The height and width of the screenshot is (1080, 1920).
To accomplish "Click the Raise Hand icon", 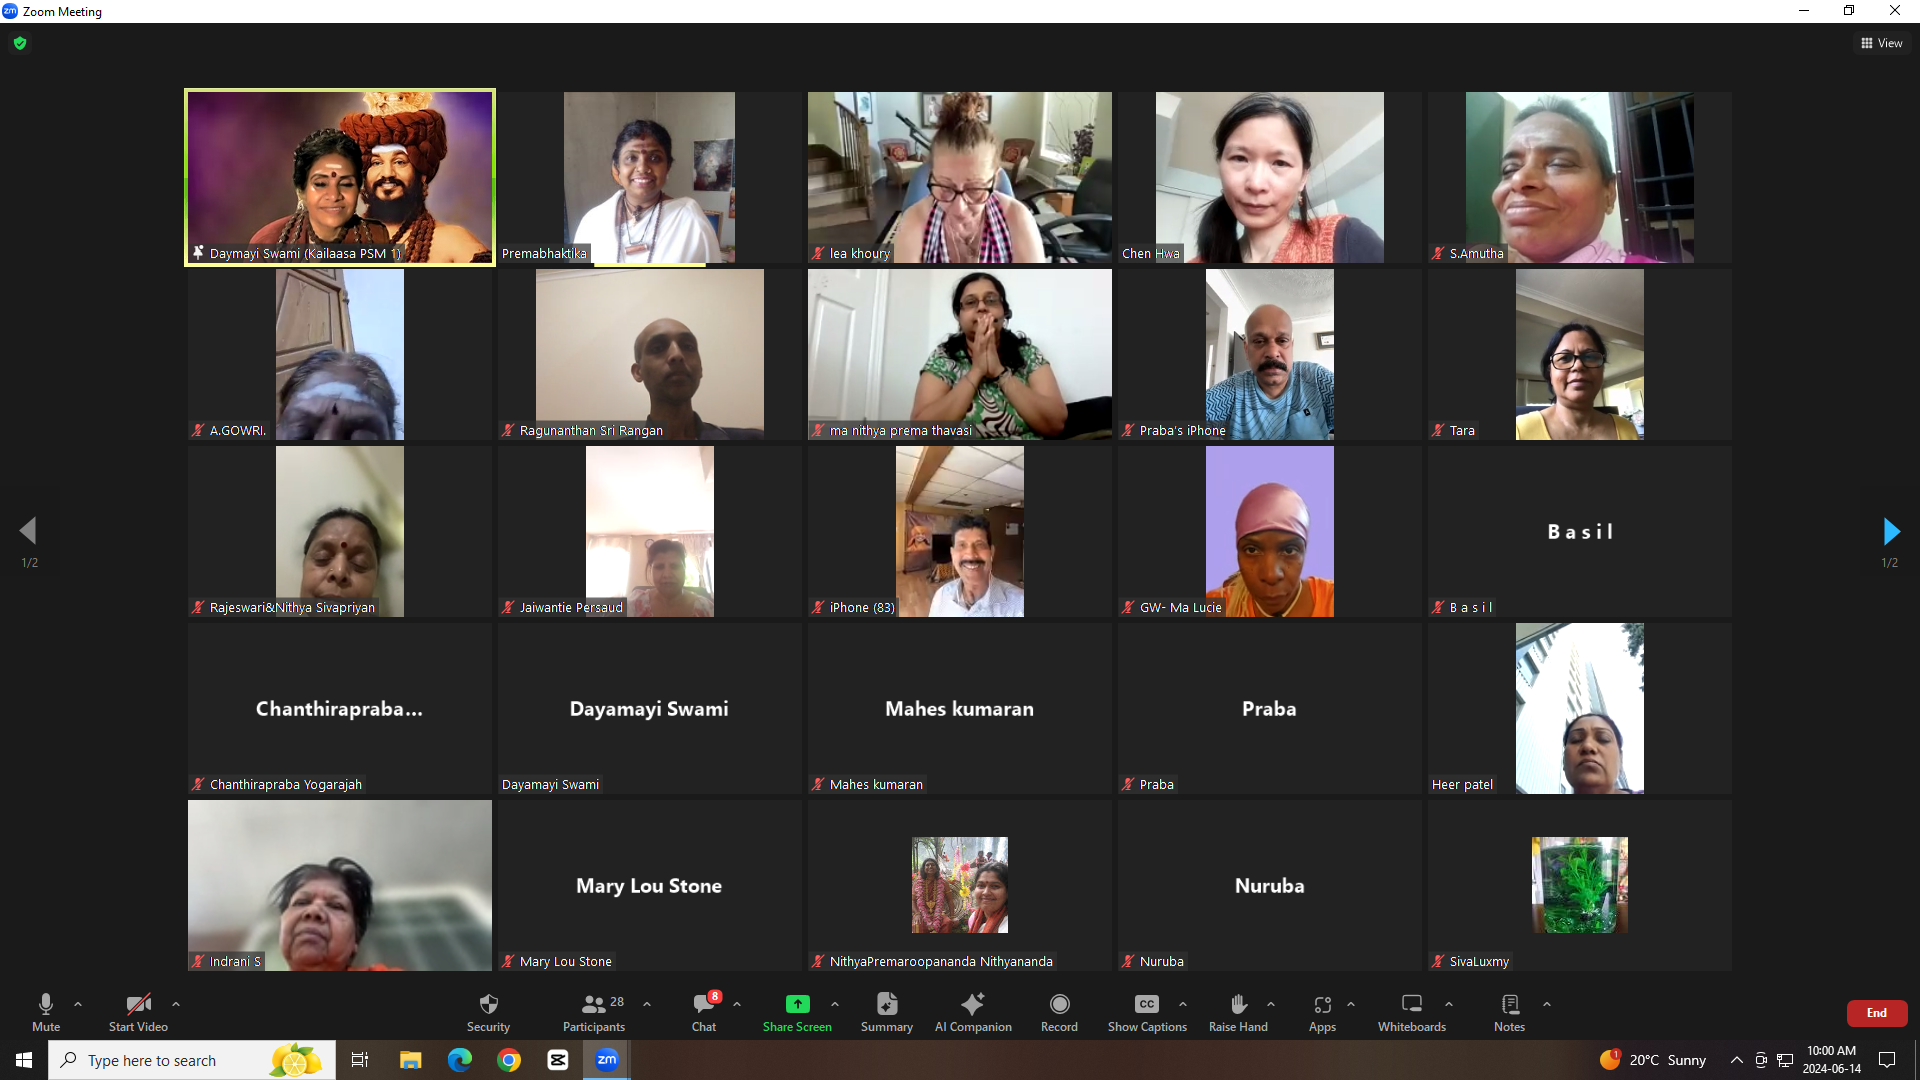I will 1238,1004.
